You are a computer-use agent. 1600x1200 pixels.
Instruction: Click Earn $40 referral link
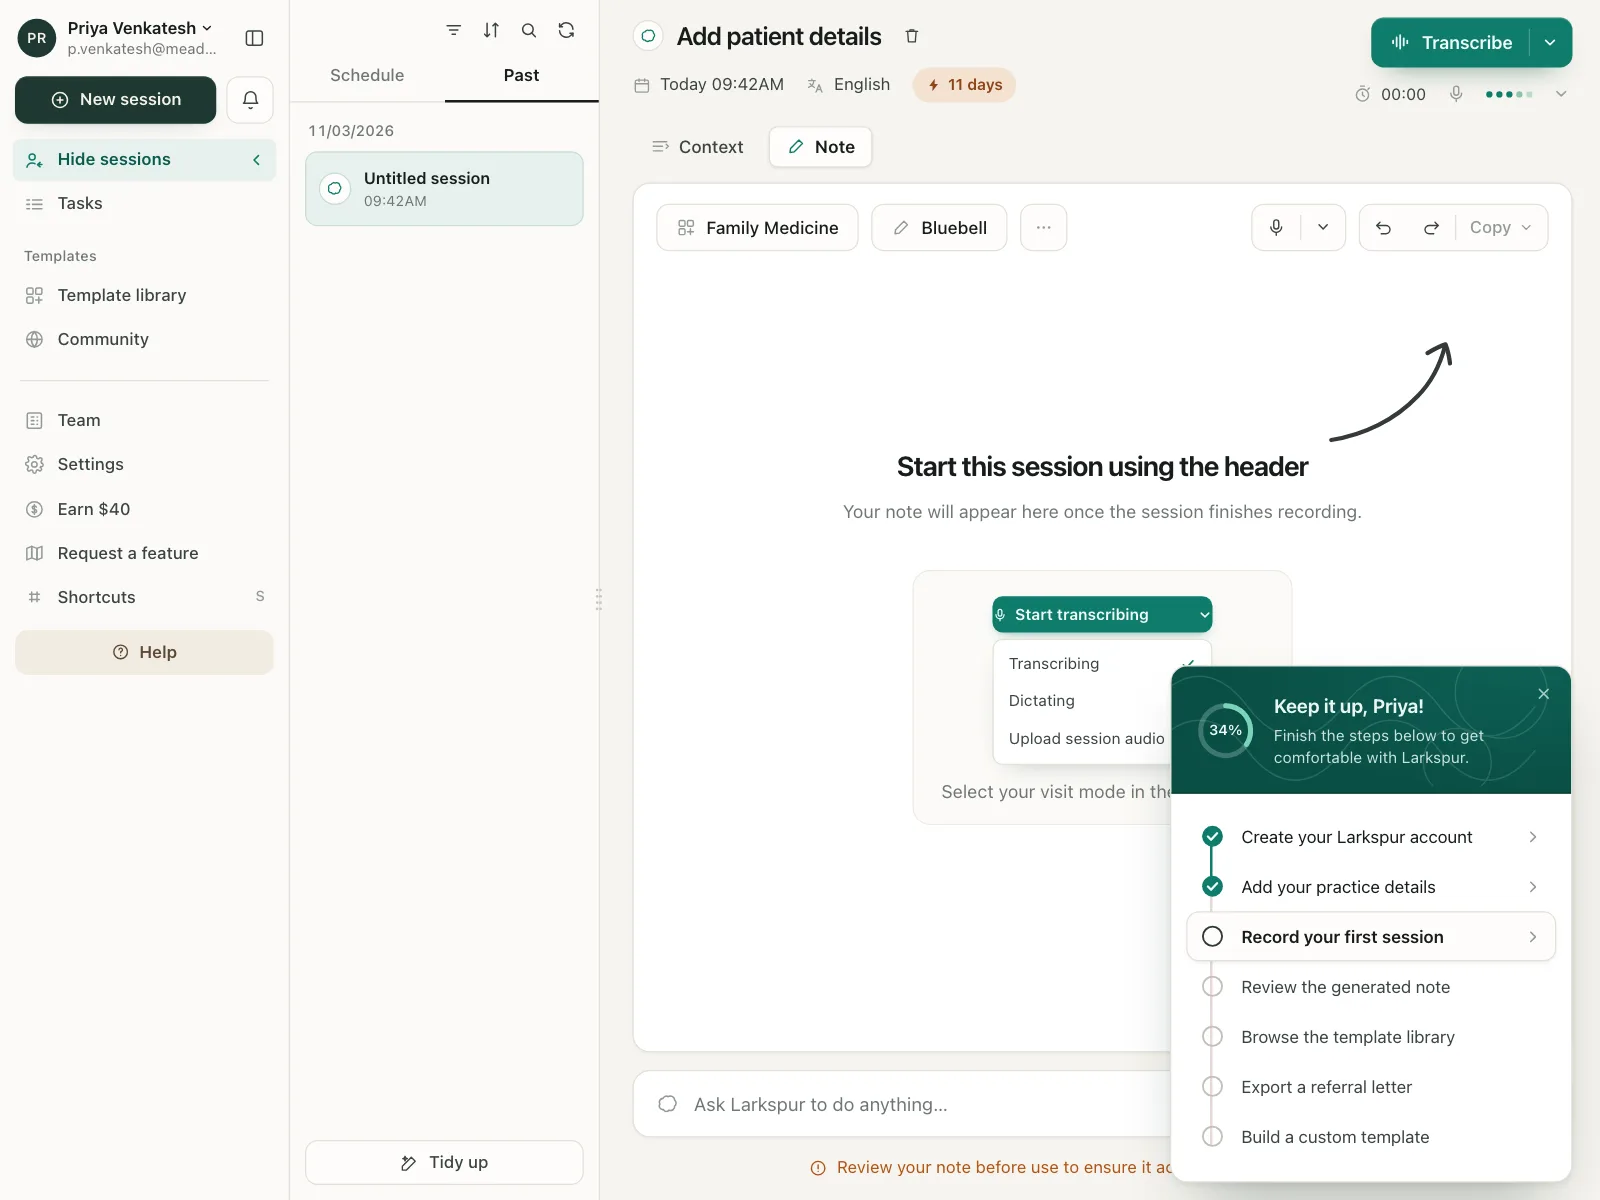pyautogui.click(x=144, y=509)
